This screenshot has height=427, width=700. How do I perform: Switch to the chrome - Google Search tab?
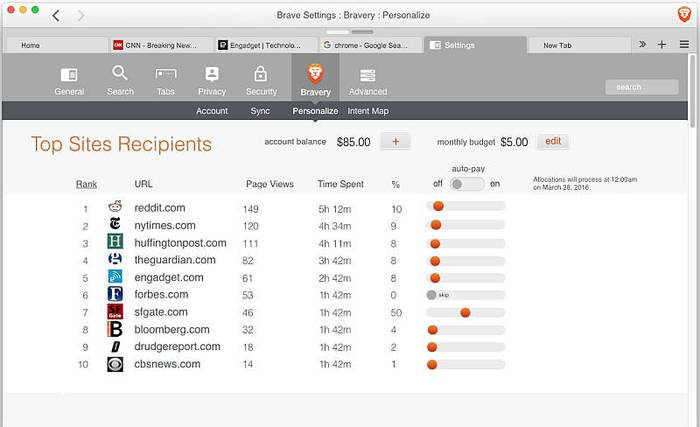click(370, 45)
